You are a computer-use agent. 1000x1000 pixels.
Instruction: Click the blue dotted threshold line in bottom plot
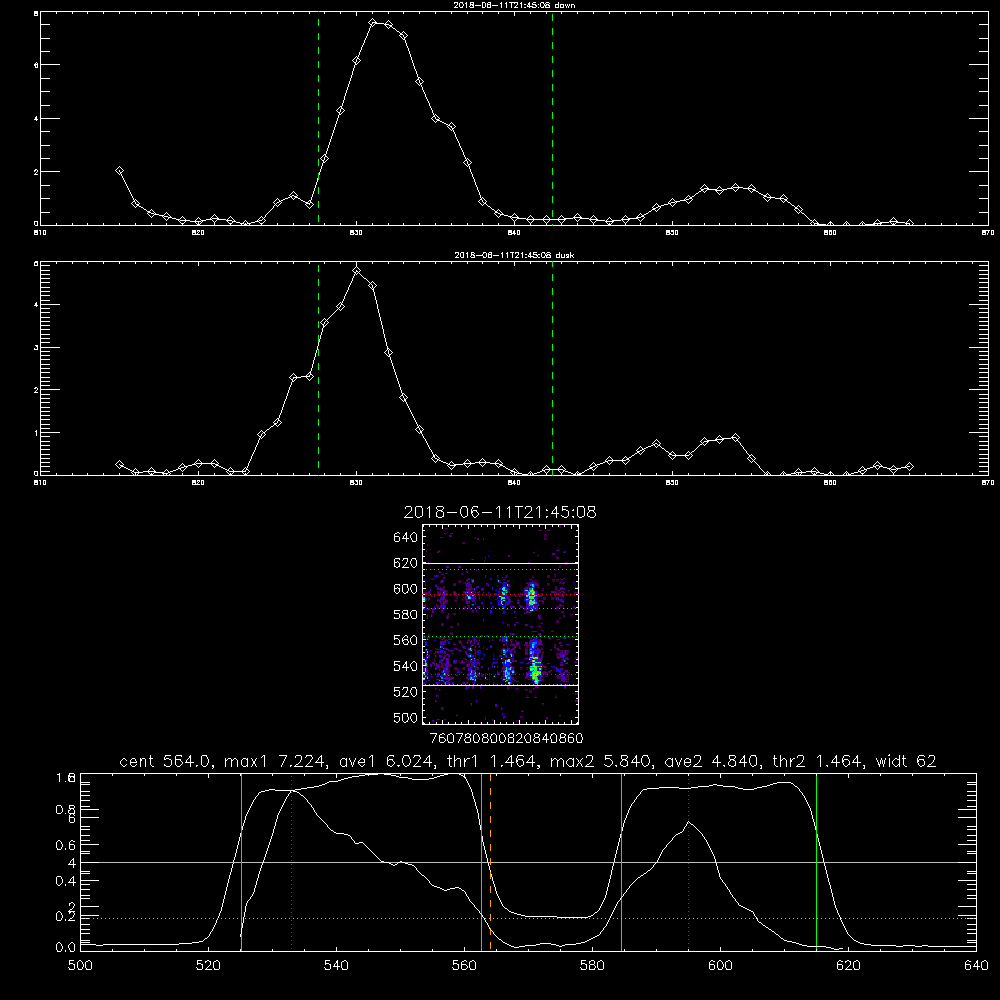[528, 918]
